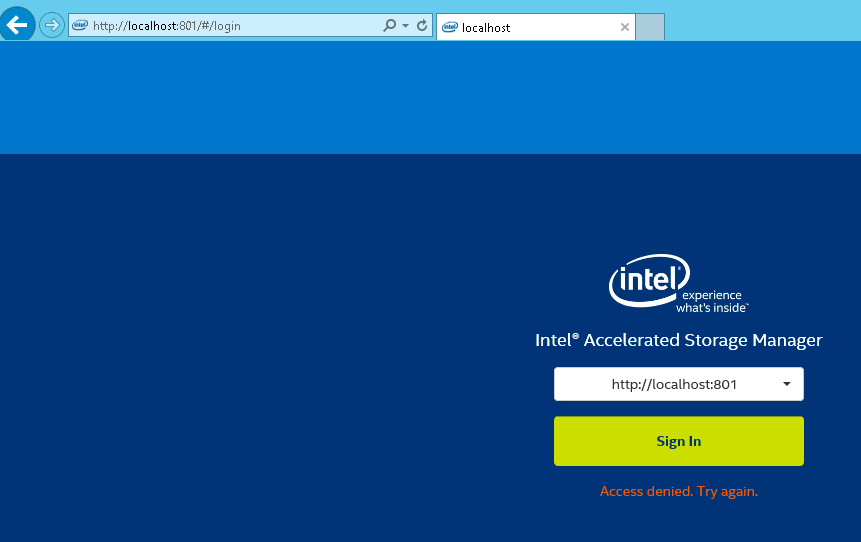Click the URL text in the address bar

coord(166,26)
